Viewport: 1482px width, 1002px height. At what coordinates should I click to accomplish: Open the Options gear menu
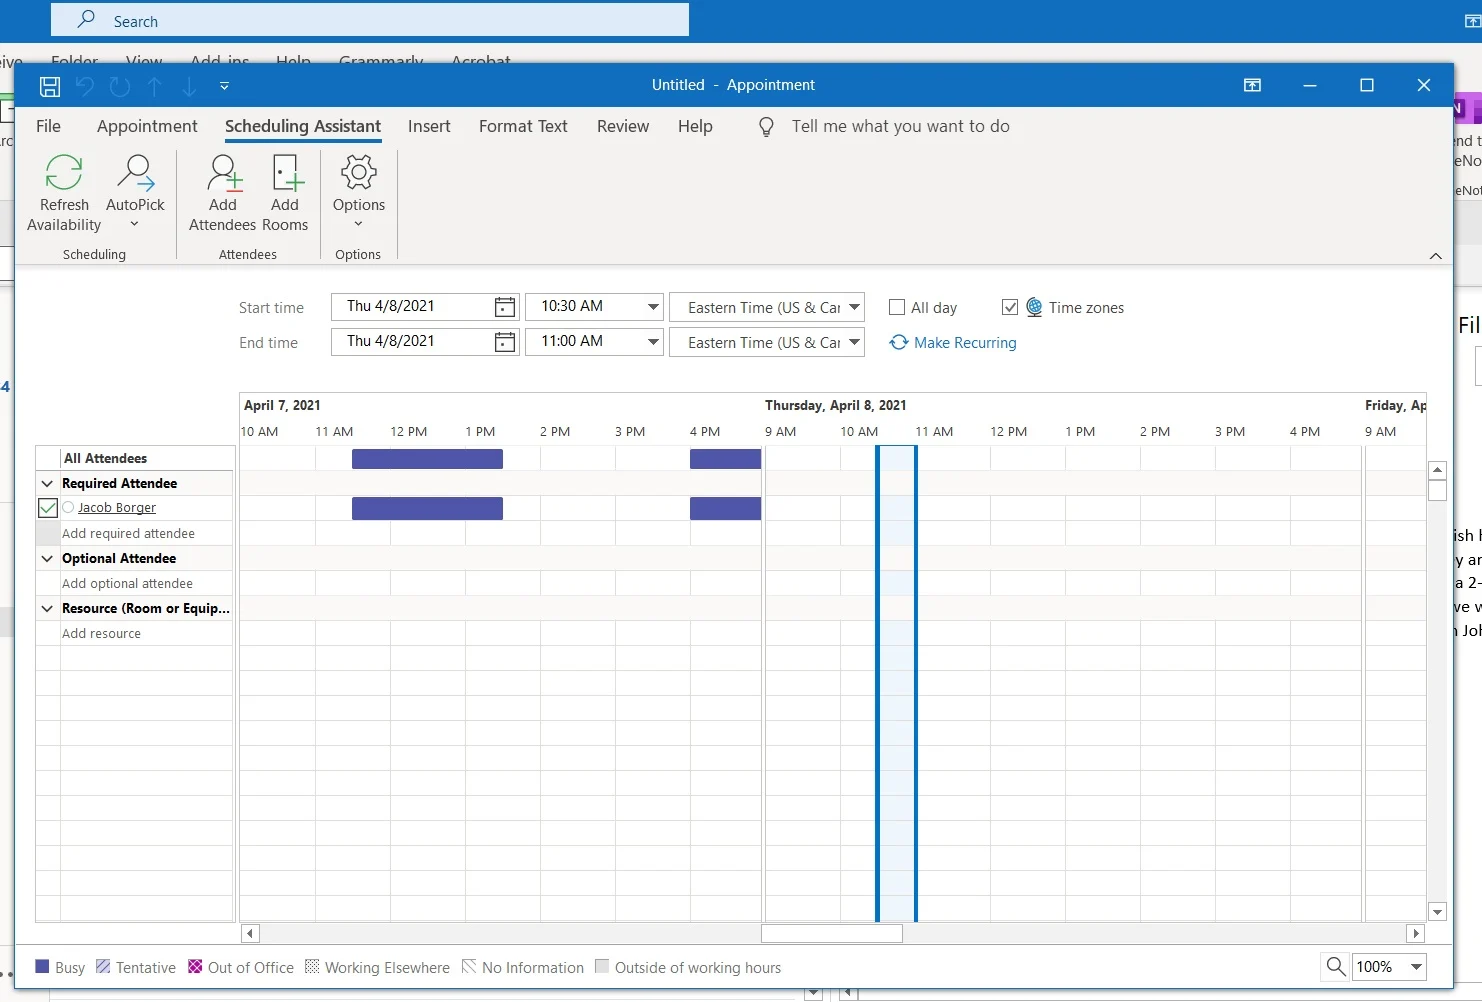point(358,174)
